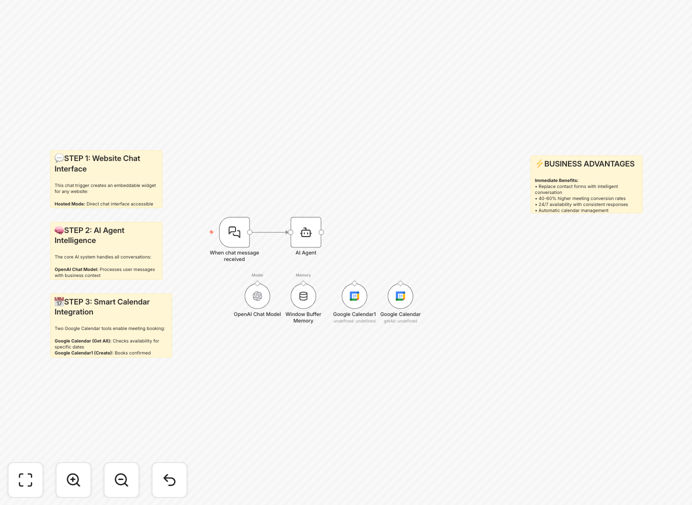Click the reset zoom arrow button
This screenshot has width=692, height=505.
[x=169, y=480]
